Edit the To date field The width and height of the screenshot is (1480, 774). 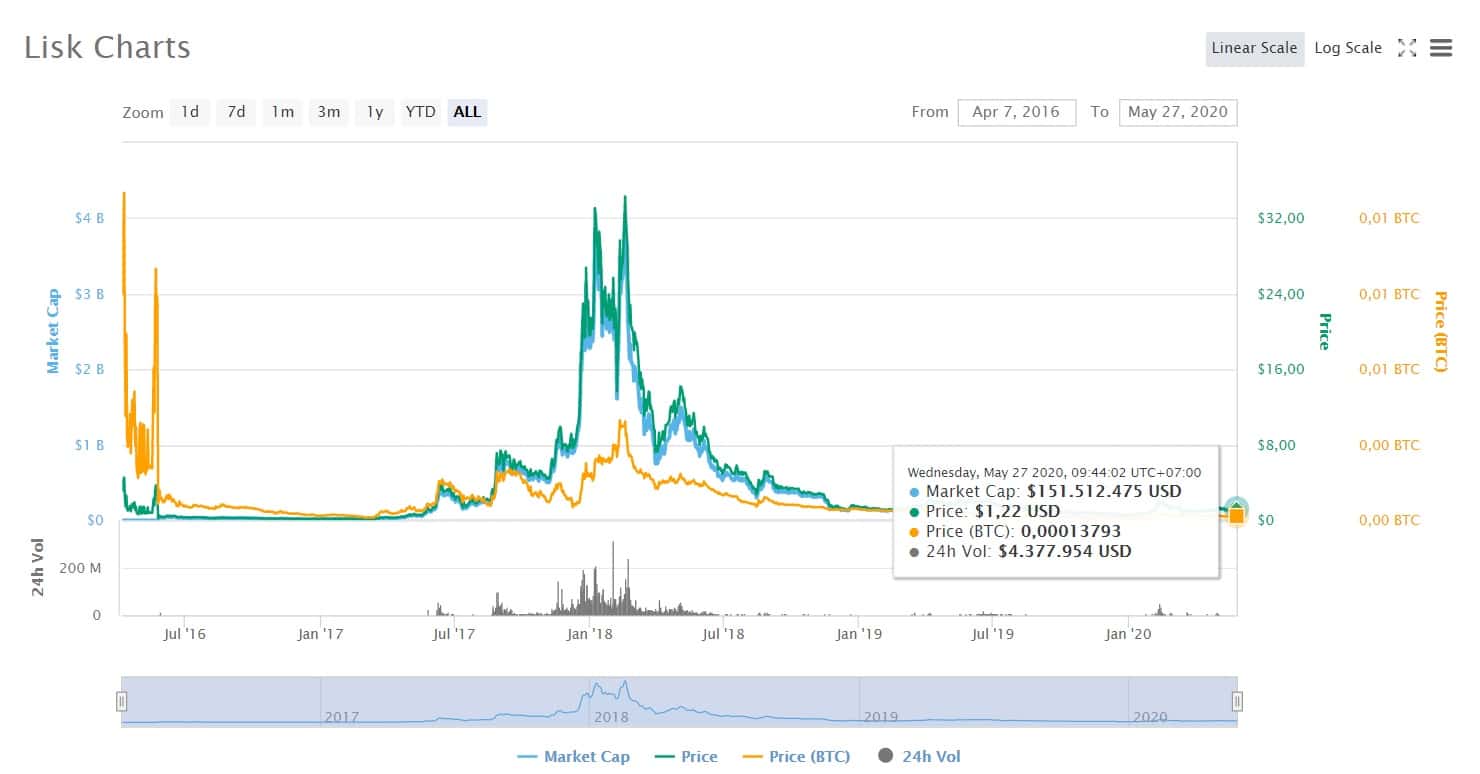[1178, 112]
